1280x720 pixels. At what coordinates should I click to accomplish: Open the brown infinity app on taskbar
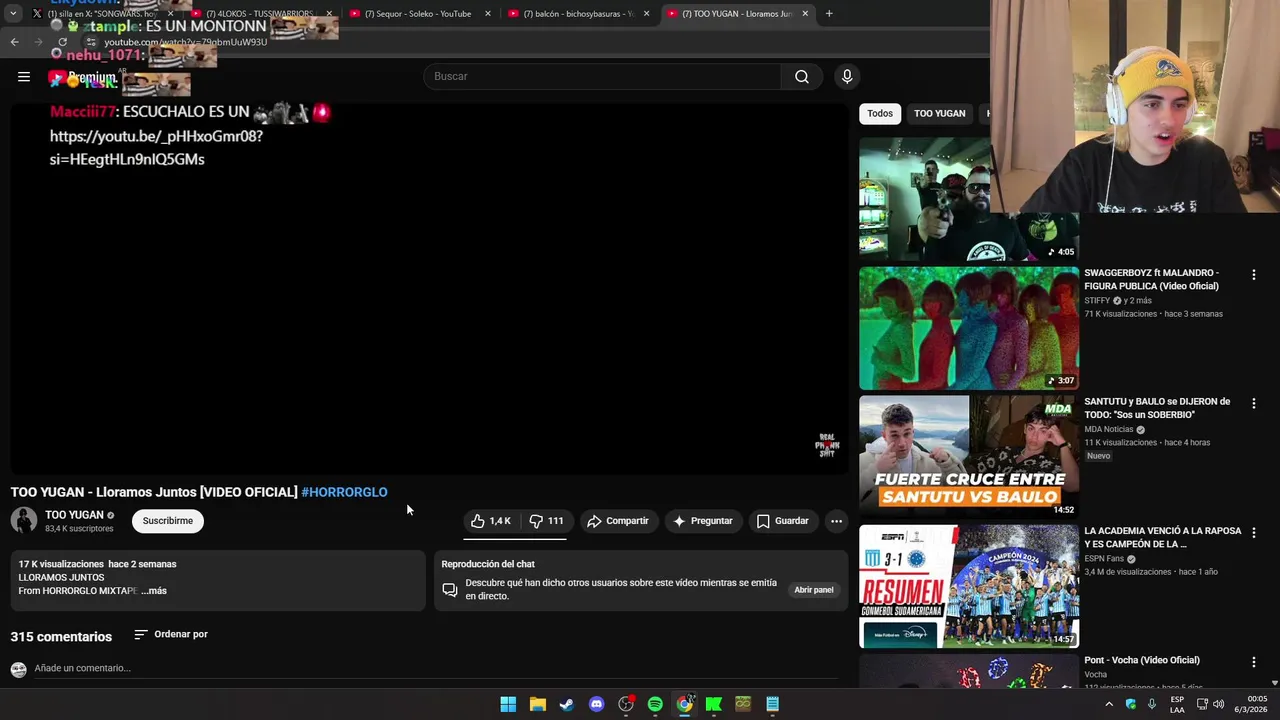[x=743, y=704]
